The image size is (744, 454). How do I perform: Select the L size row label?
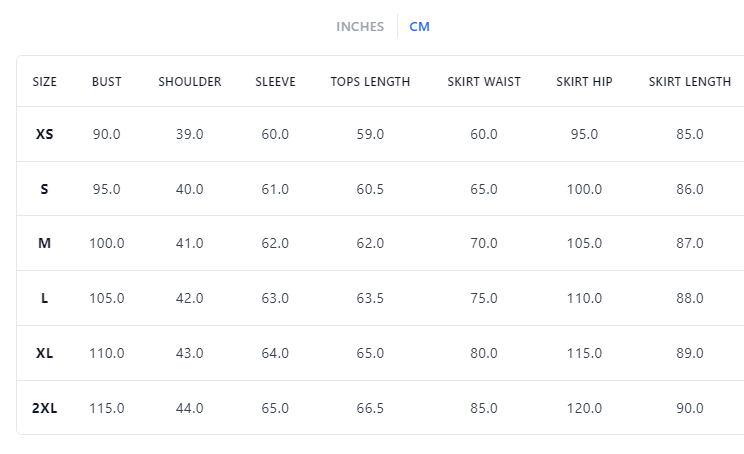click(45, 298)
